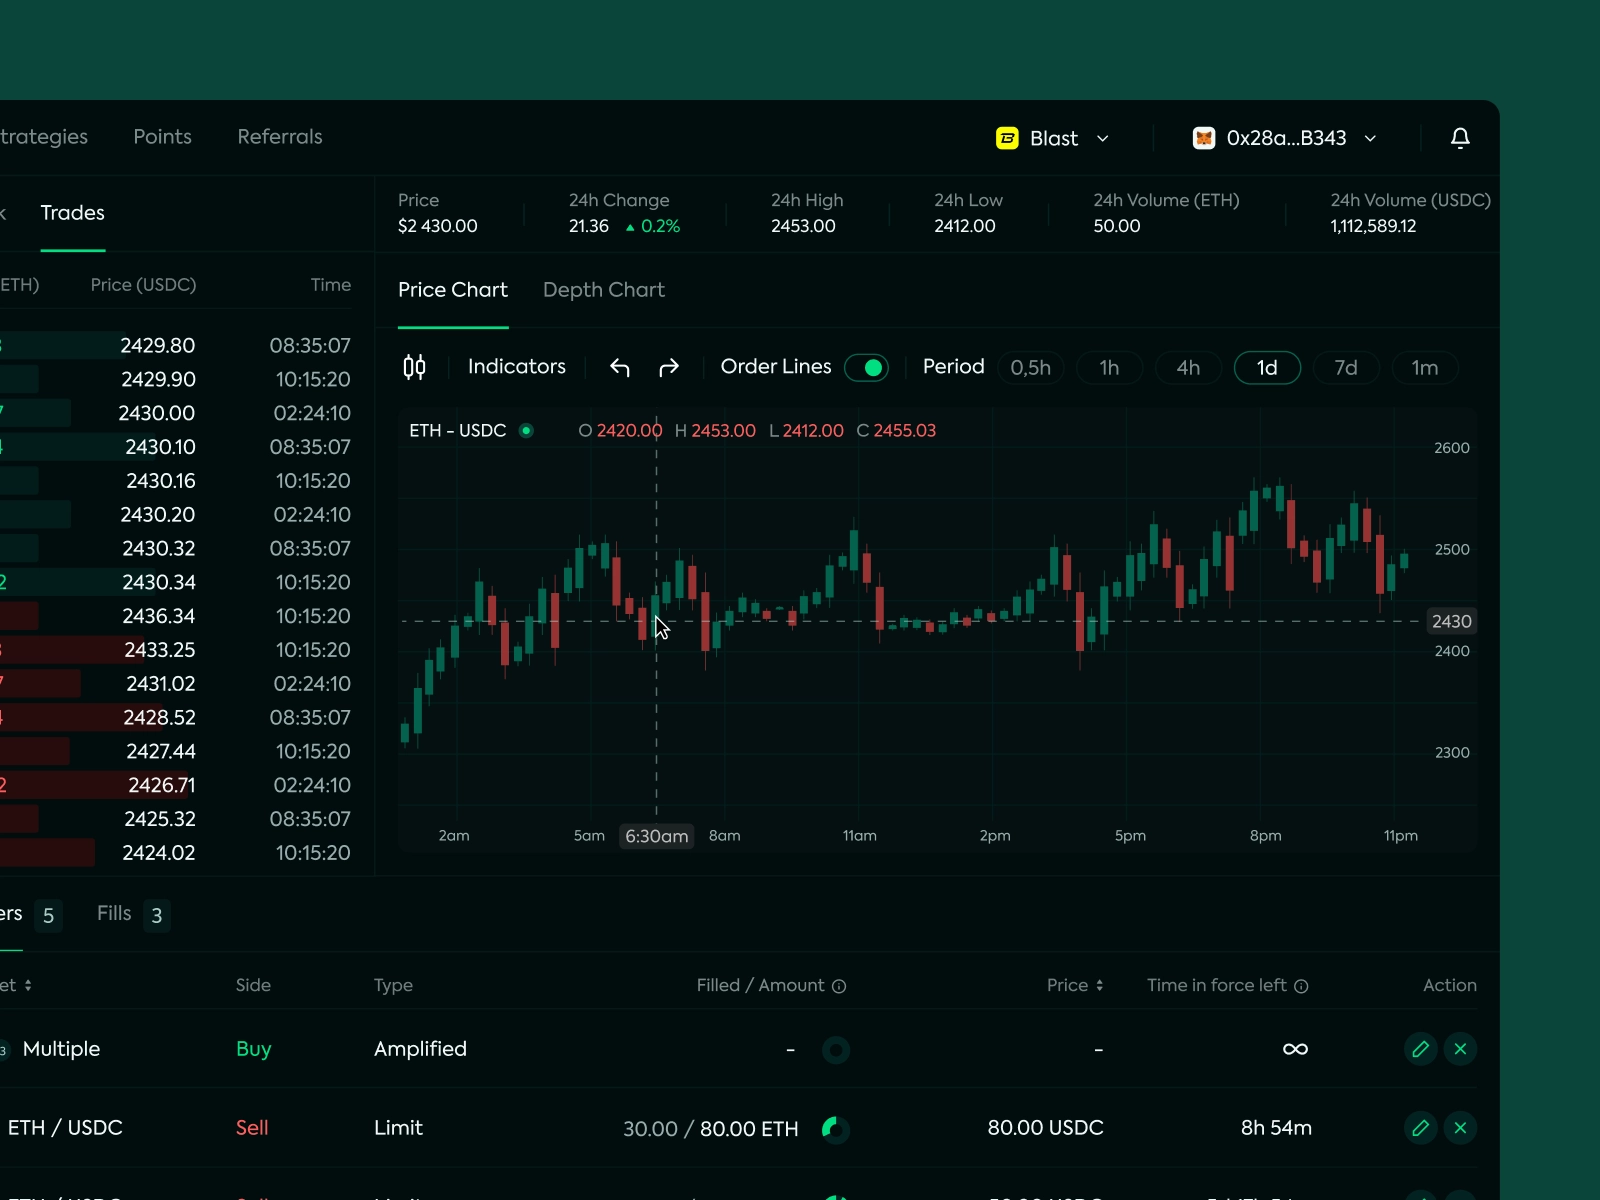Set period to 1h
Viewport: 1600px width, 1200px height.
1109,368
